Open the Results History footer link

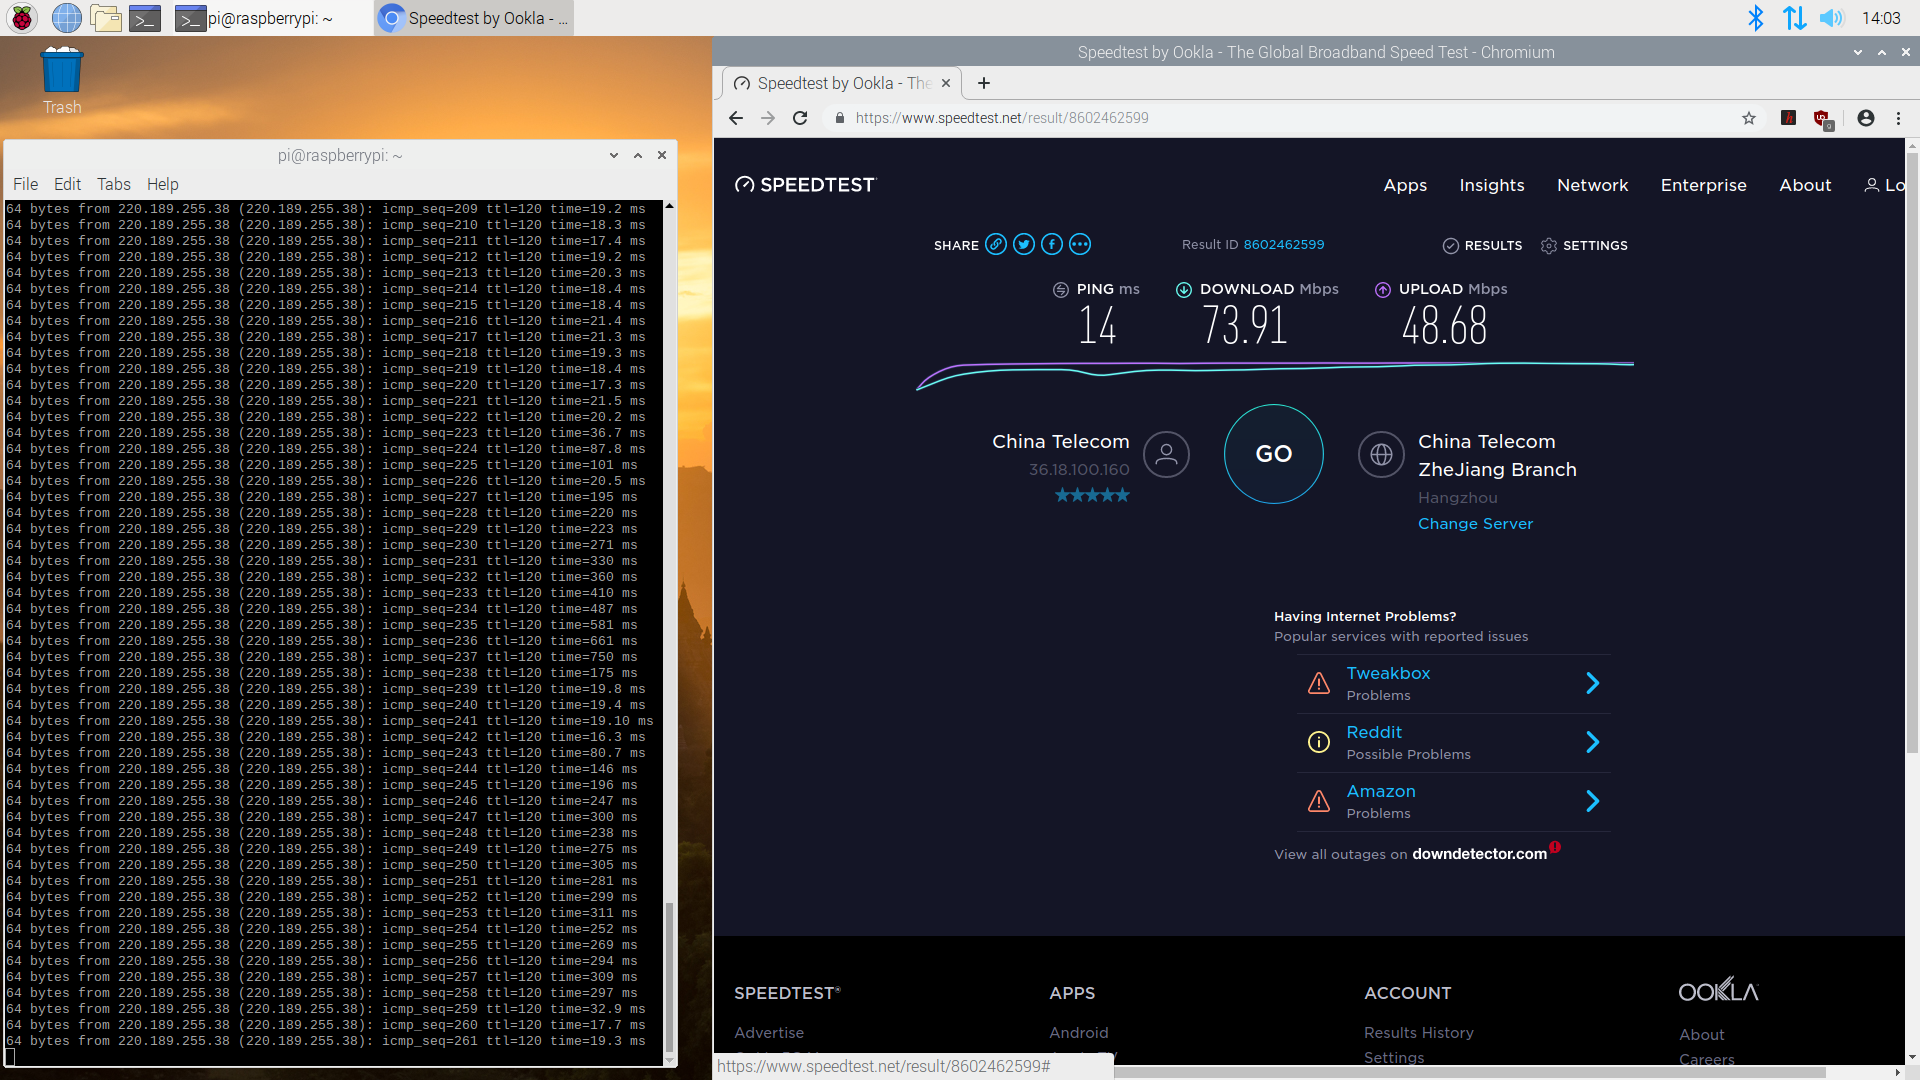pyautogui.click(x=1418, y=1033)
